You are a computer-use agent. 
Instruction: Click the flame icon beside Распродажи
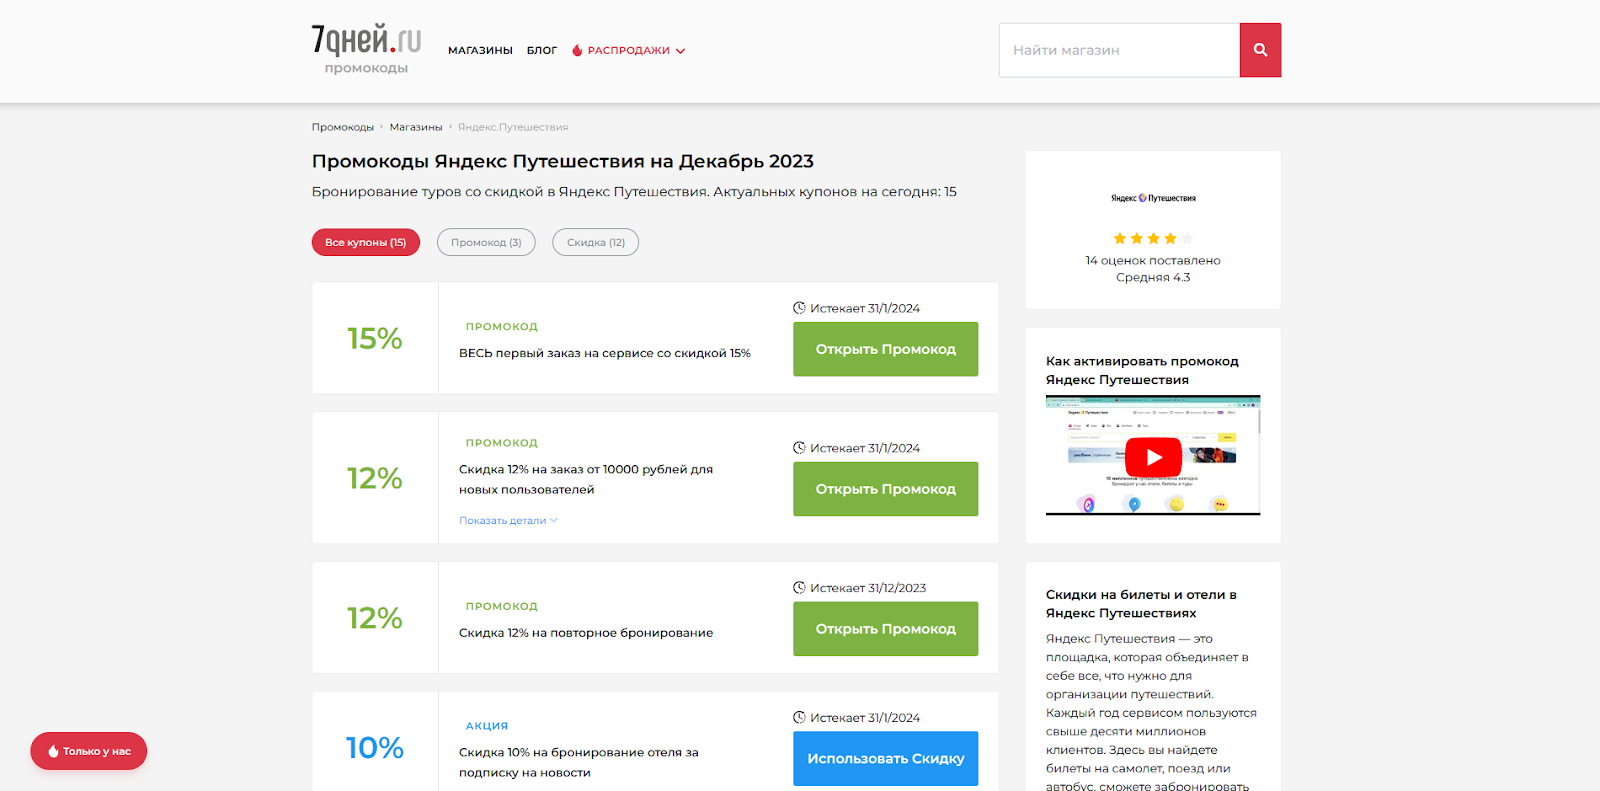[577, 50]
